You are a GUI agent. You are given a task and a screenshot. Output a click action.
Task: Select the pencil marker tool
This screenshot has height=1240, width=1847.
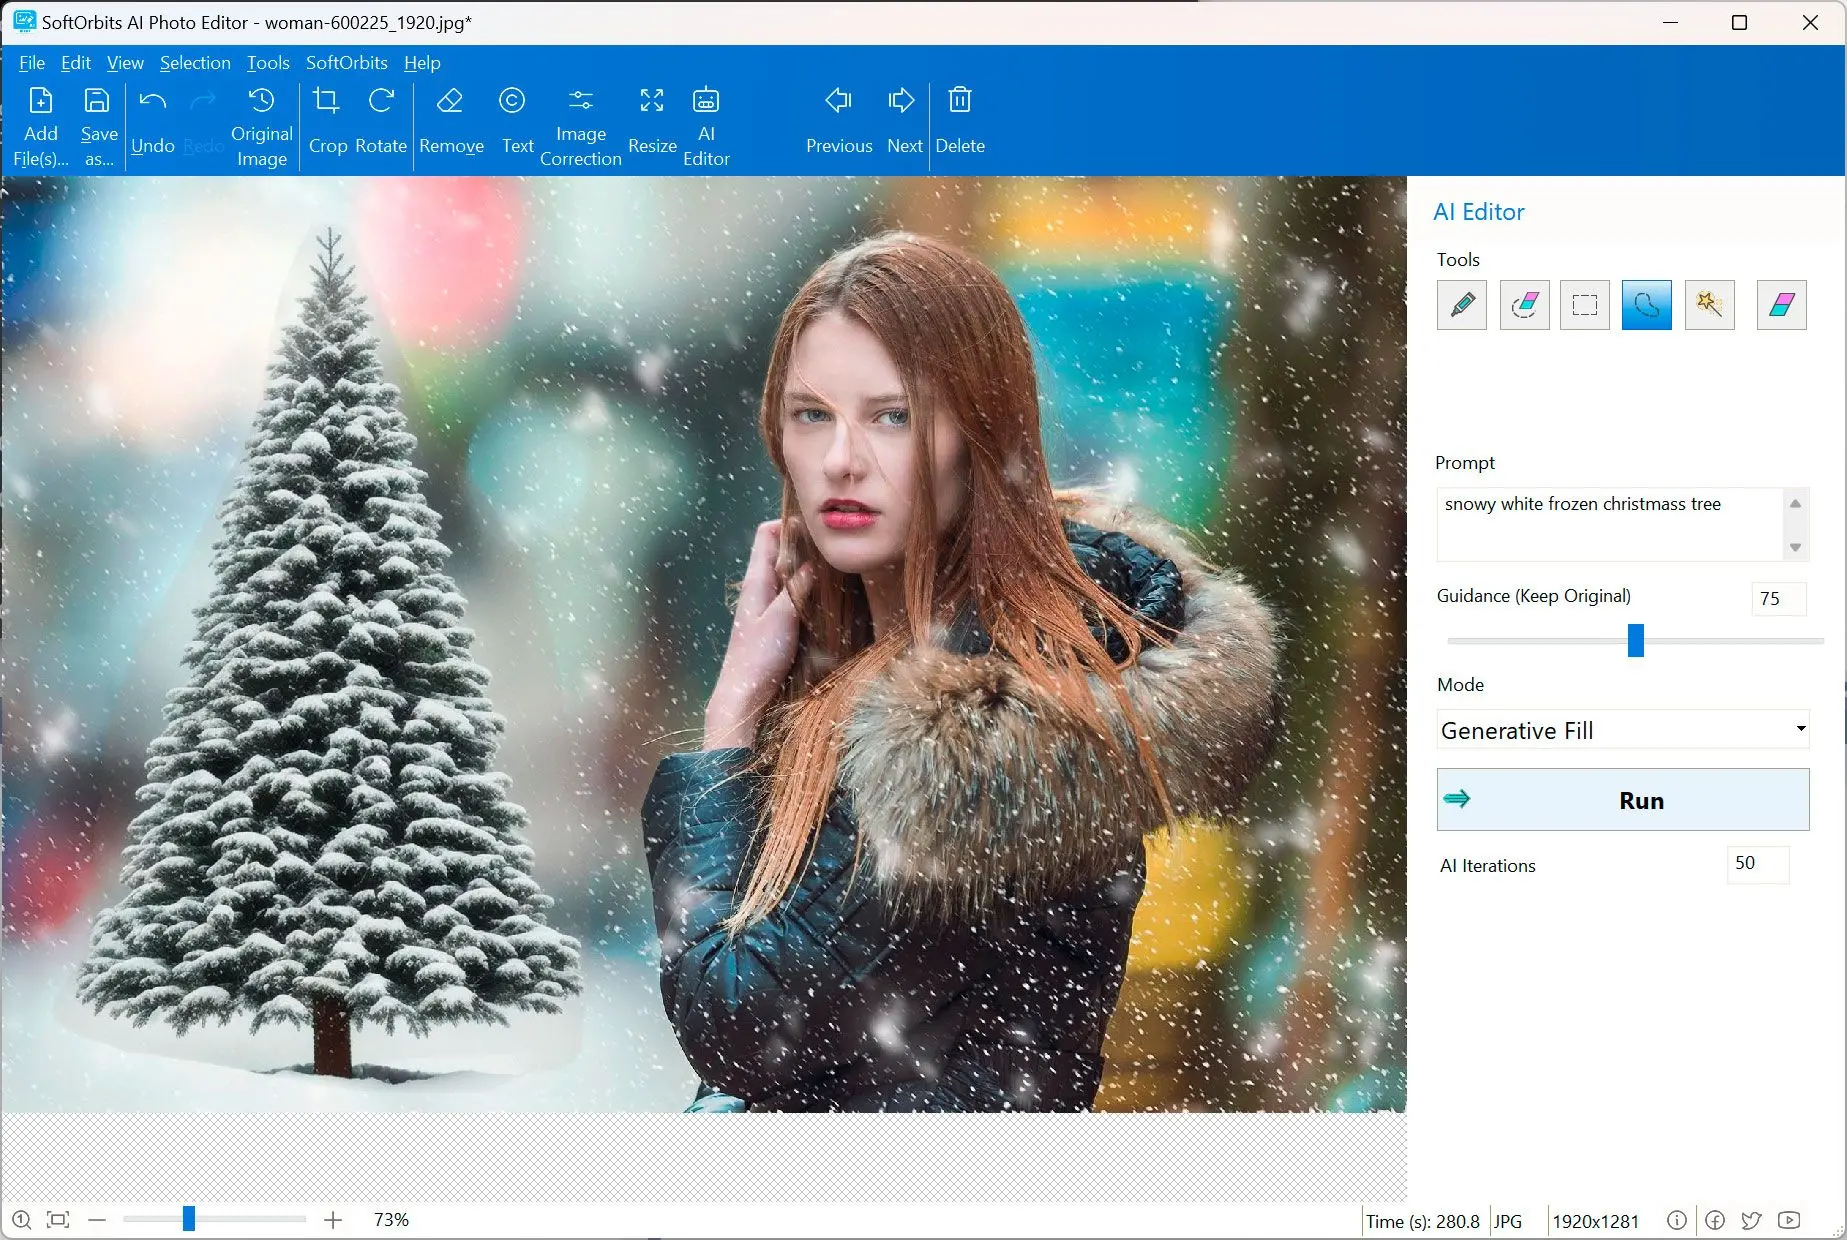[1461, 305]
